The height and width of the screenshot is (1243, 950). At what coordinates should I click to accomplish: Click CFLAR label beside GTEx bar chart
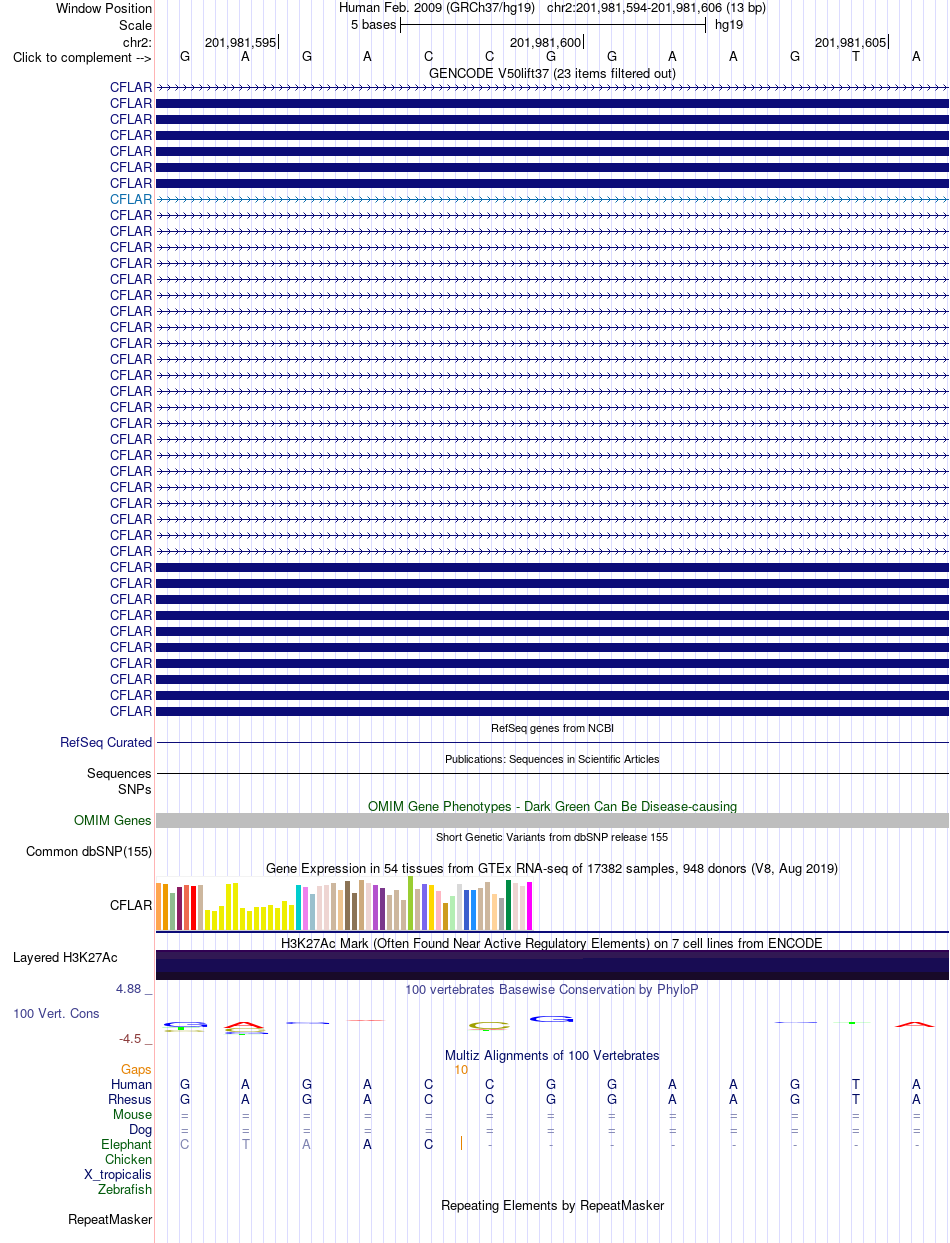click(x=131, y=905)
